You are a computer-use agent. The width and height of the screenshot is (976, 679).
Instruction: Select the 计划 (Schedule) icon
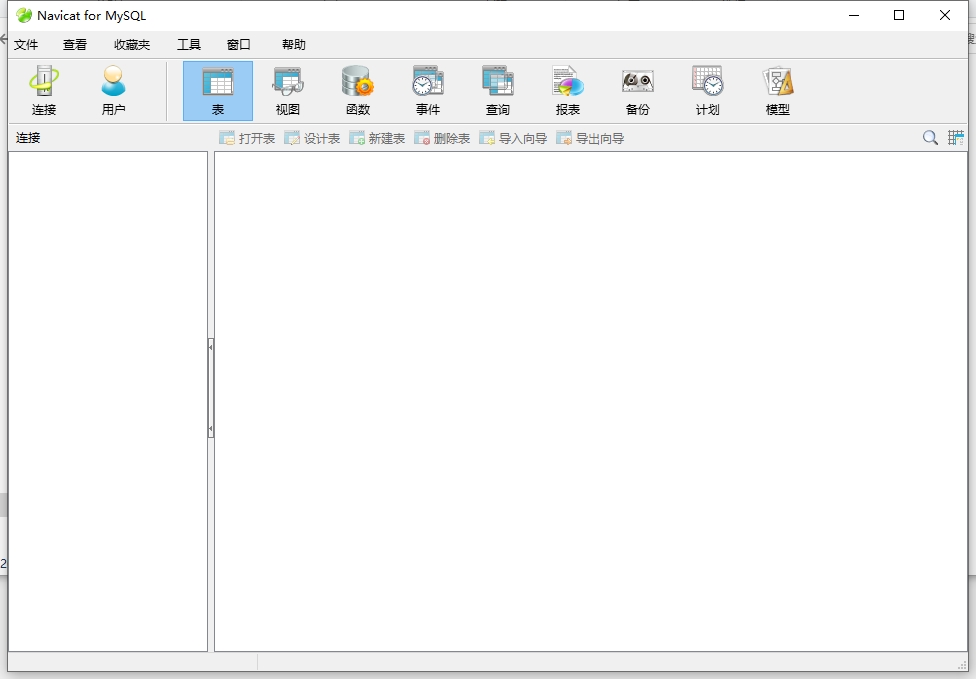(708, 91)
